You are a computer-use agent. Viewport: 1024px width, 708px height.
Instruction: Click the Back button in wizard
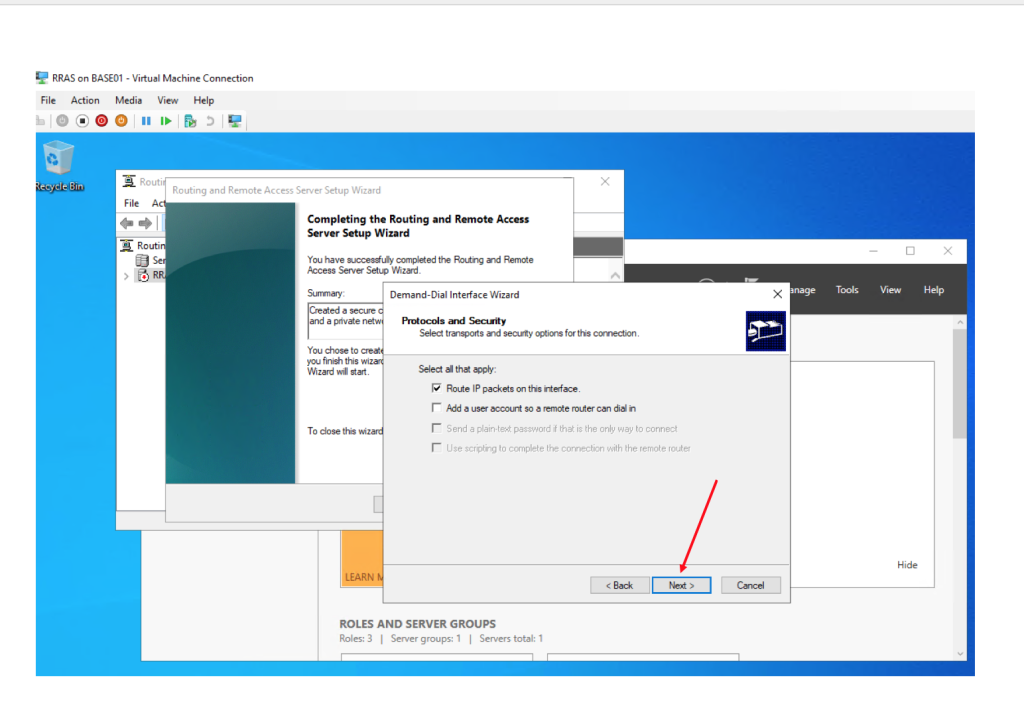coord(619,585)
